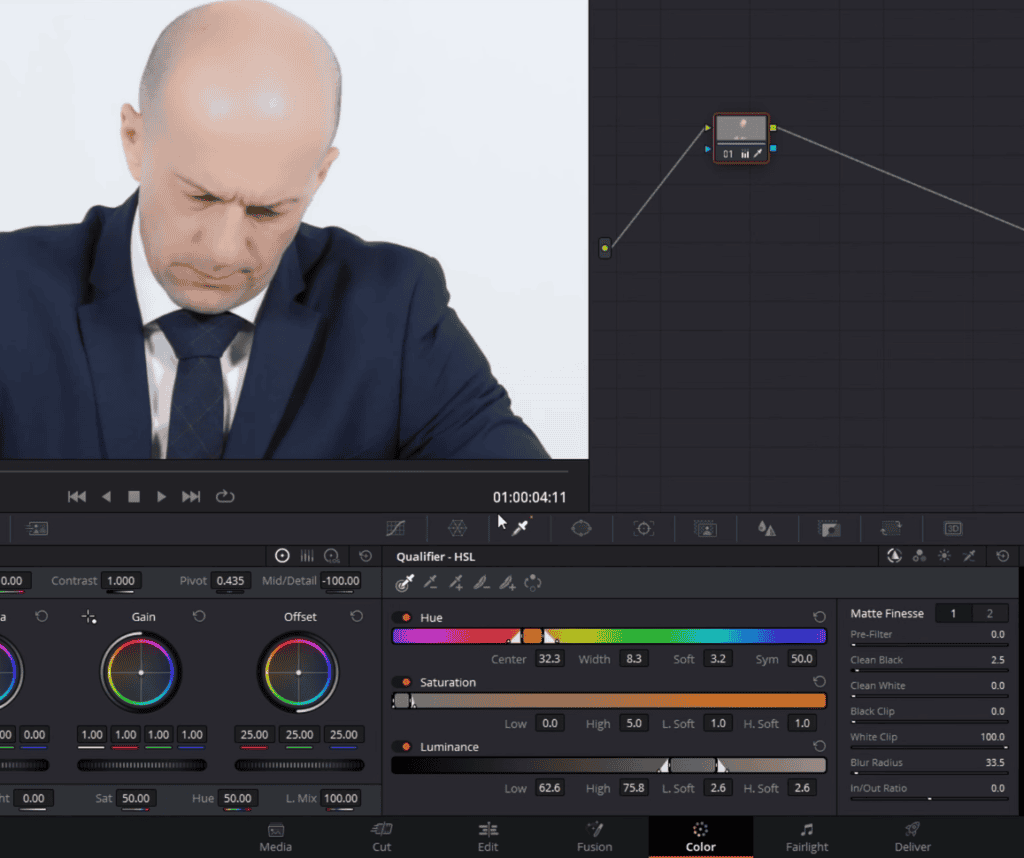The width and height of the screenshot is (1024, 858).
Task: Click the invert qualifier selection icon
Action: (533, 582)
